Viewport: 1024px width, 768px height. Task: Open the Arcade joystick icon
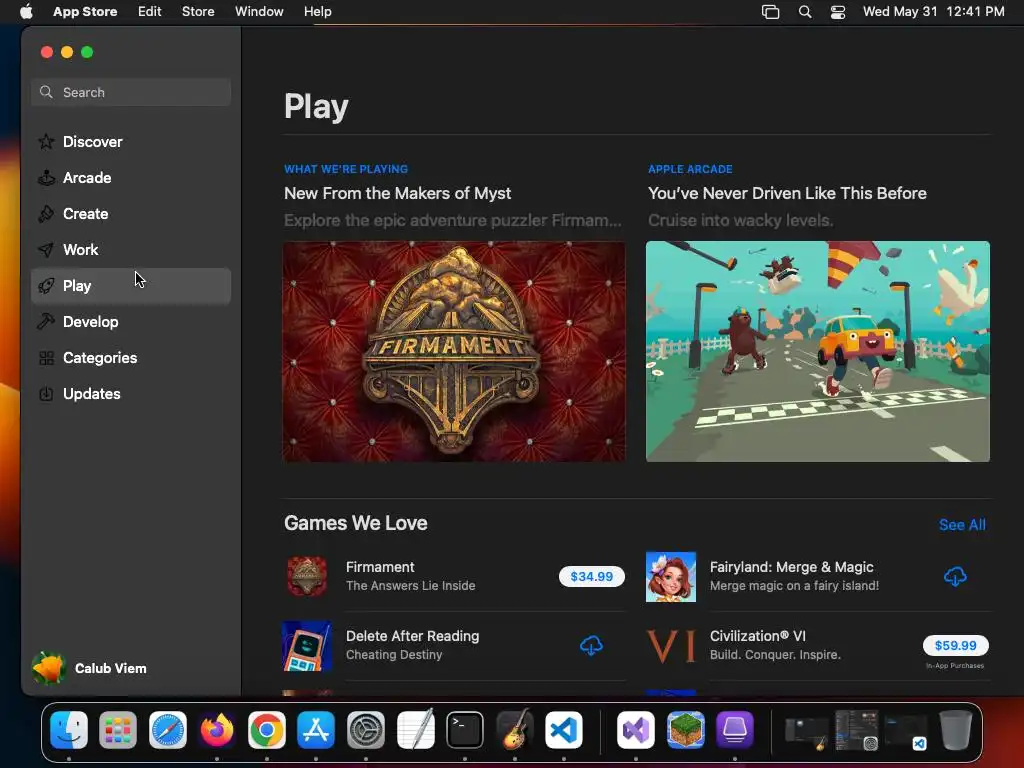46,178
